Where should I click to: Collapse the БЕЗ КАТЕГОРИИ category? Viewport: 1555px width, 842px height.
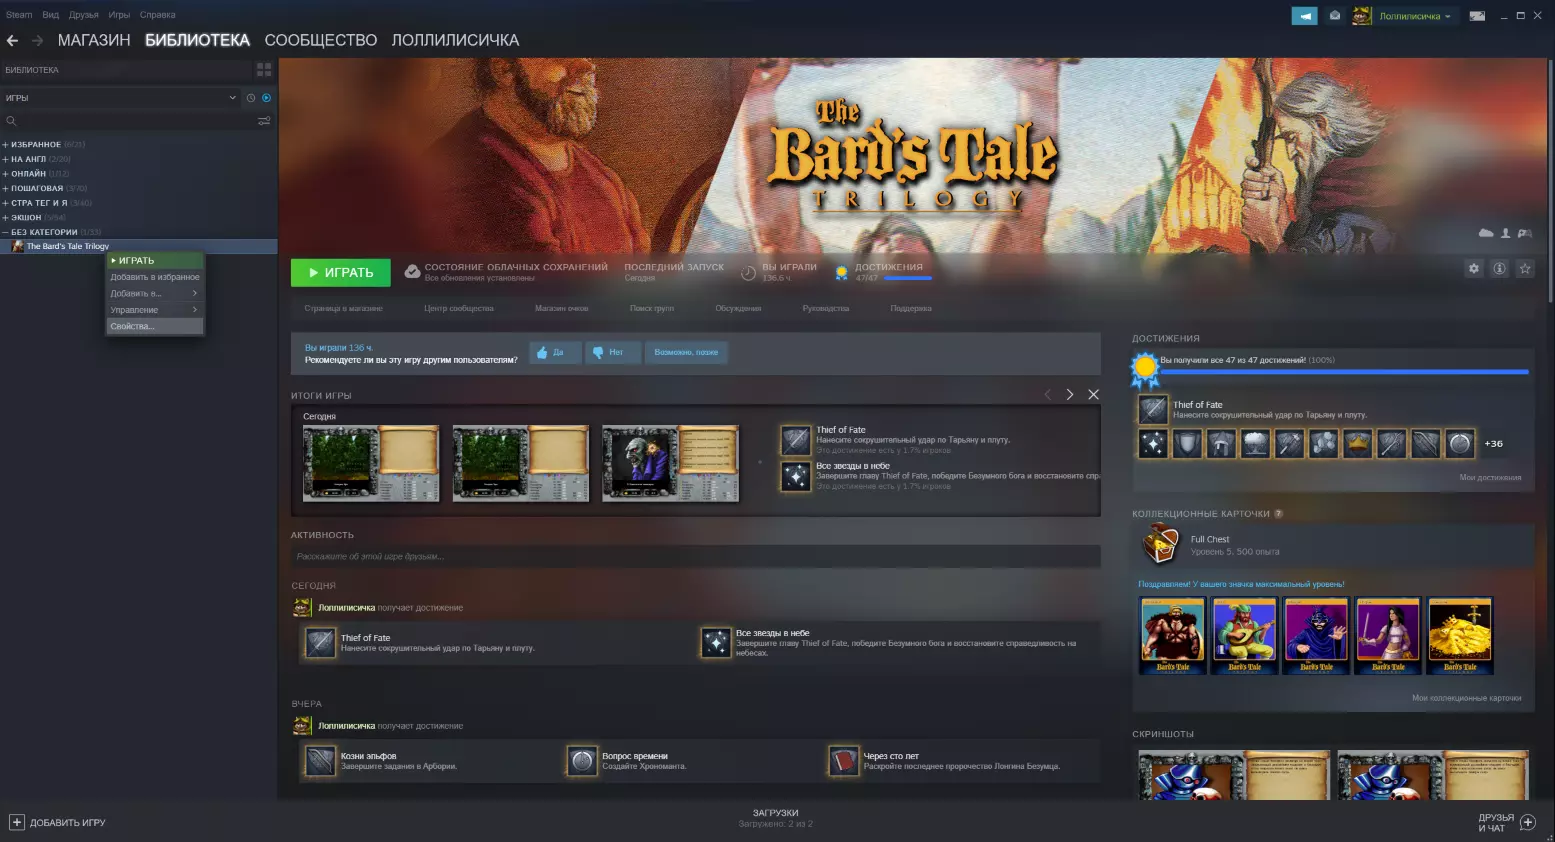tap(5, 232)
